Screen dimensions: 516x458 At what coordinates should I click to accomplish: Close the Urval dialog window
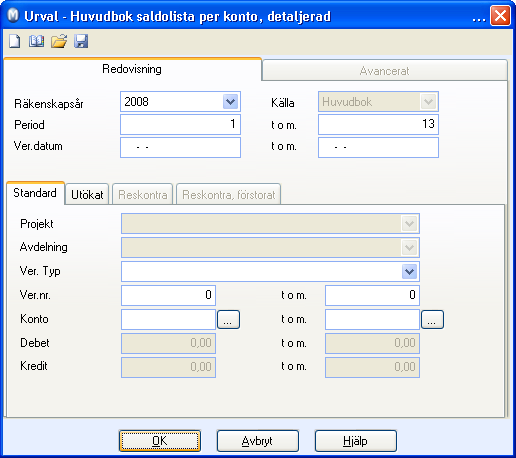point(500,15)
